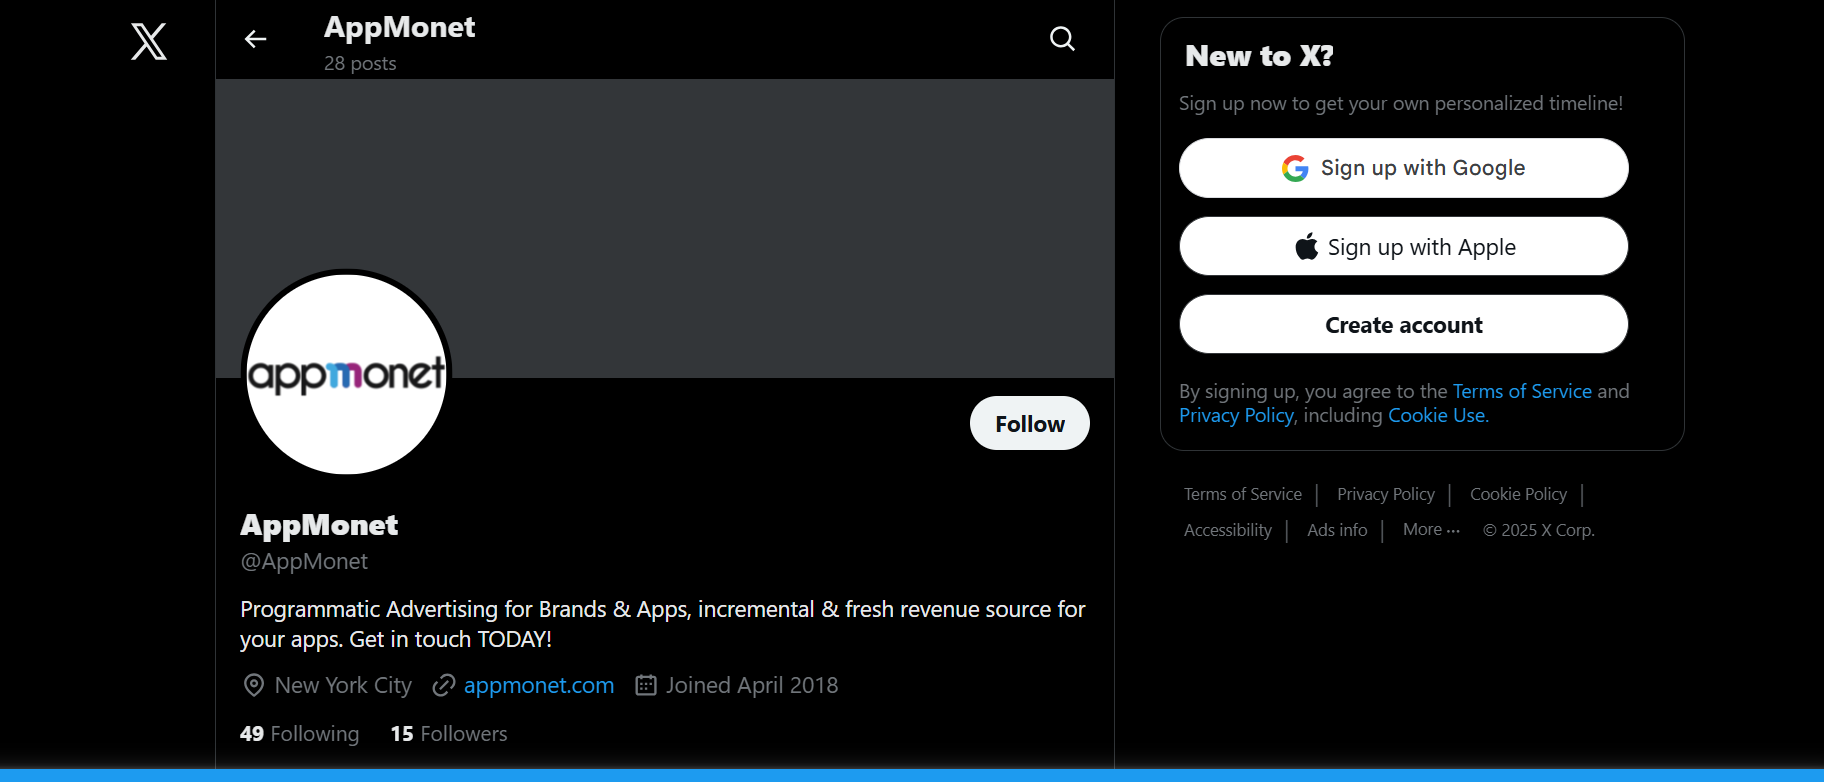The width and height of the screenshot is (1824, 782).
Task: Go back using the left arrow
Action: pos(256,39)
